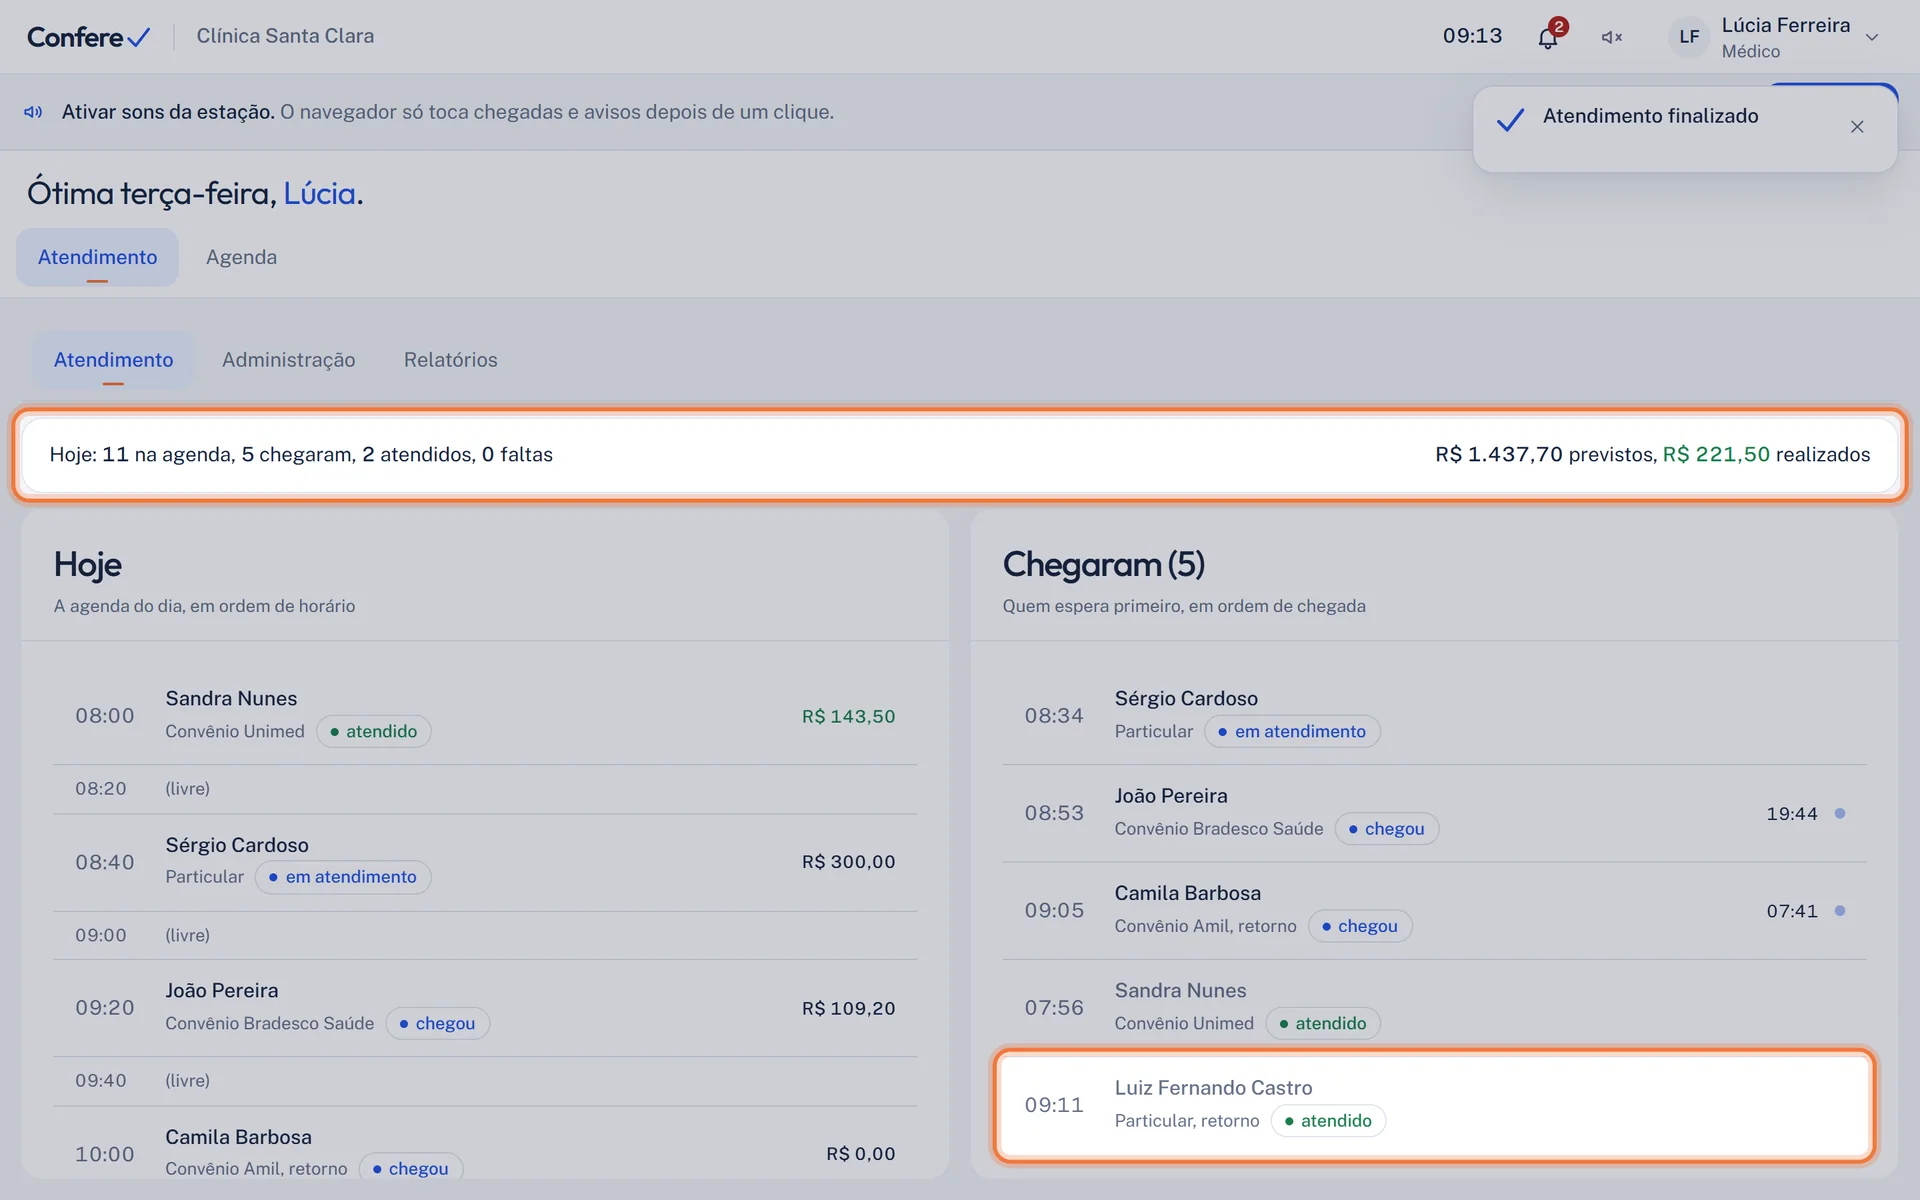
Task: Click the Clínica Santa Clara name
Action: (285, 36)
